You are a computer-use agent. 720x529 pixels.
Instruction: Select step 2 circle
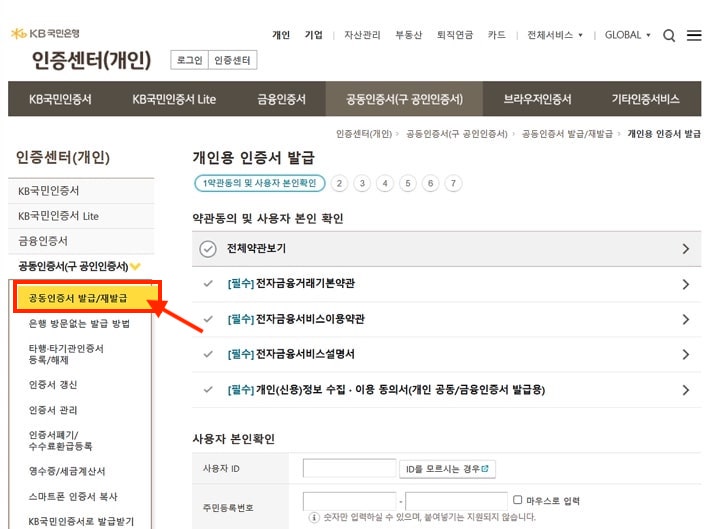[339, 184]
